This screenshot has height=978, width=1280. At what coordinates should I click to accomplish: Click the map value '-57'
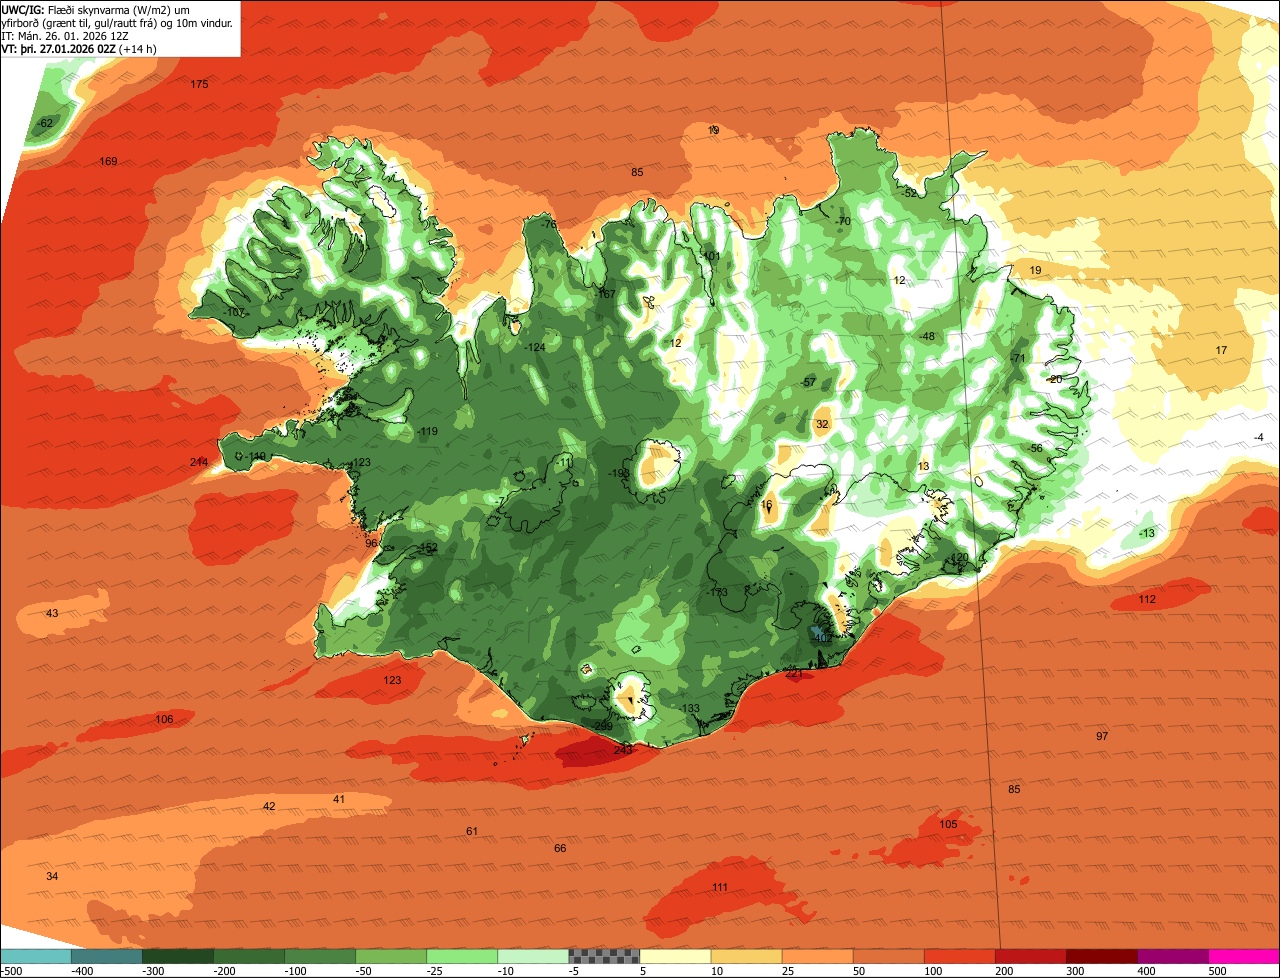click(808, 382)
